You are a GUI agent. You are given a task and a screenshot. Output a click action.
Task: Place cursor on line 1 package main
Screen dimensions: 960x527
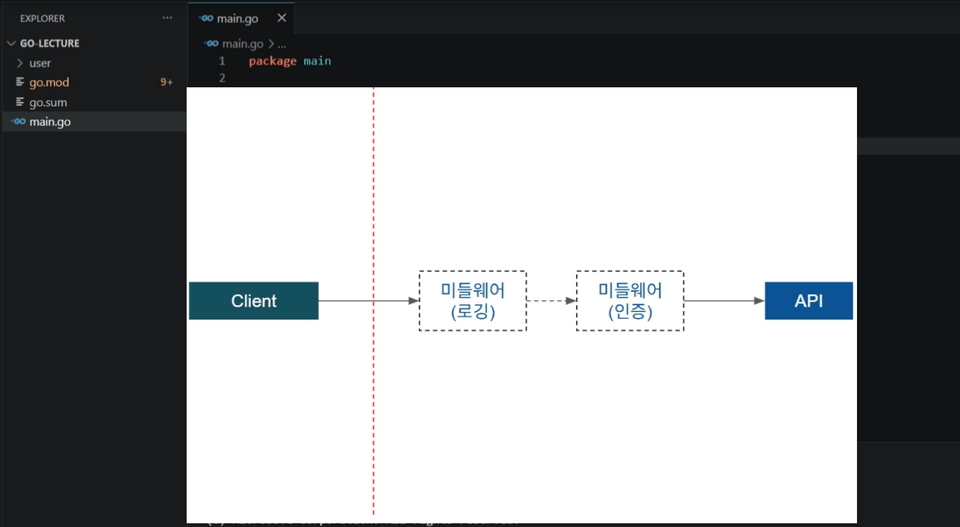pos(290,61)
